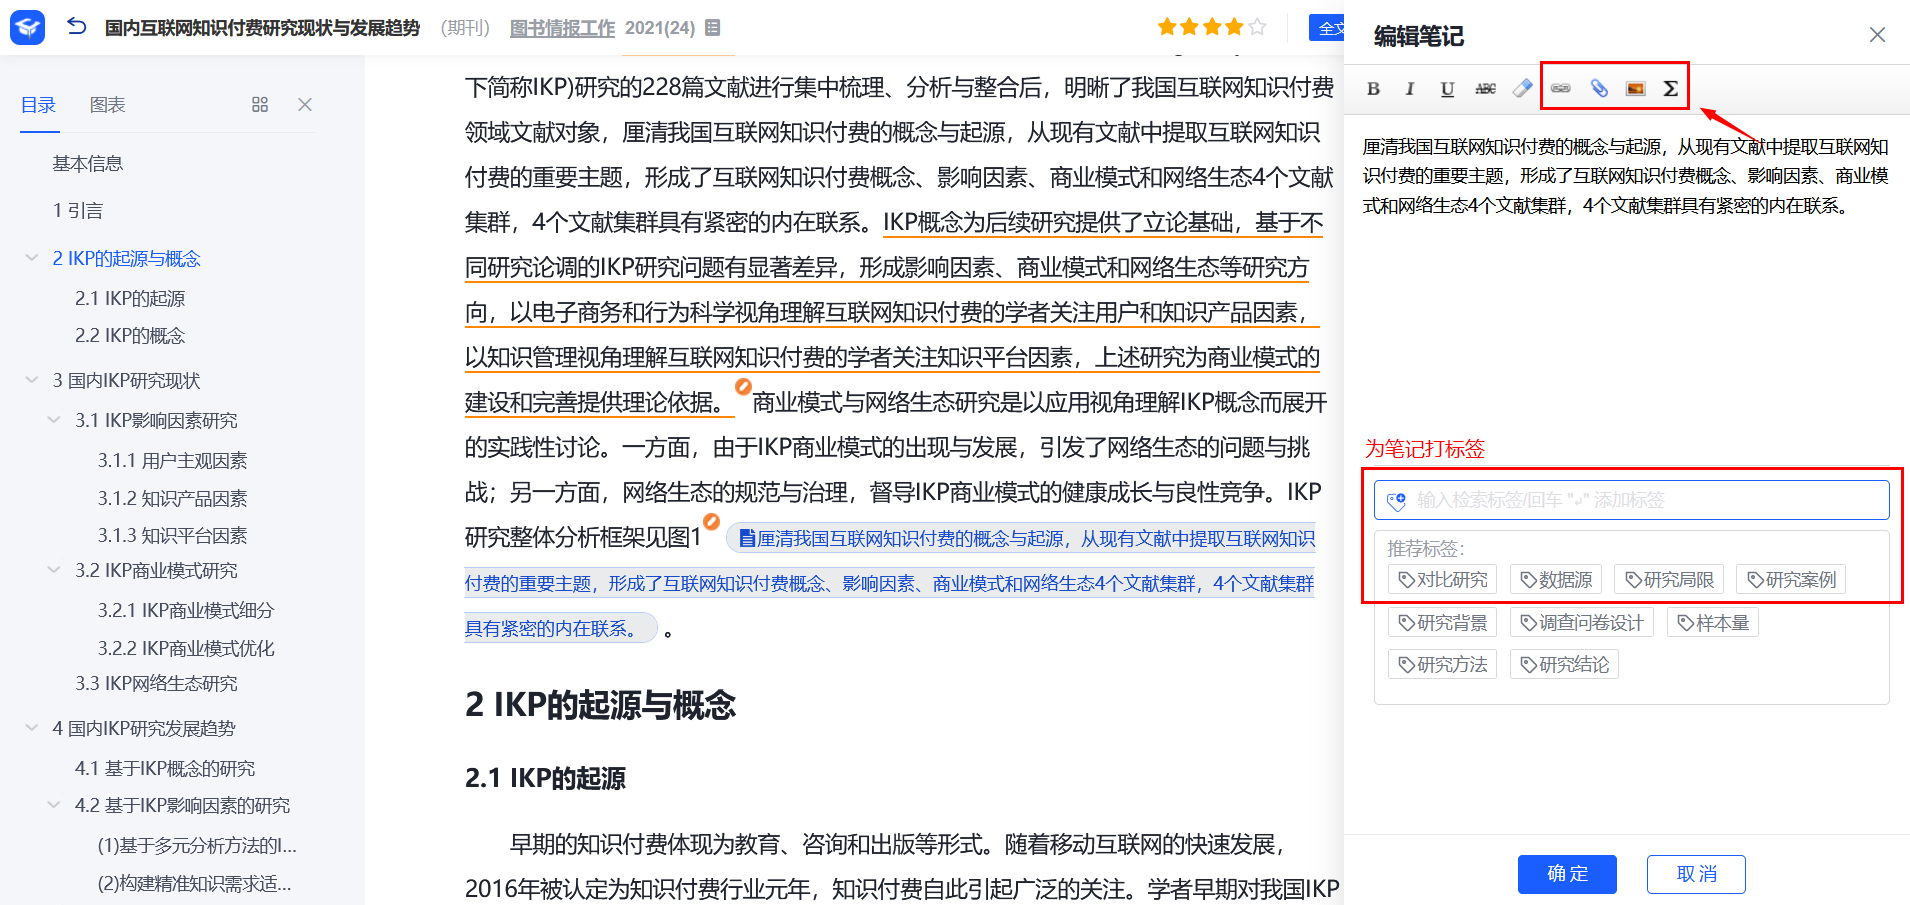Insert a hyperlink using chain icon

click(x=1560, y=89)
